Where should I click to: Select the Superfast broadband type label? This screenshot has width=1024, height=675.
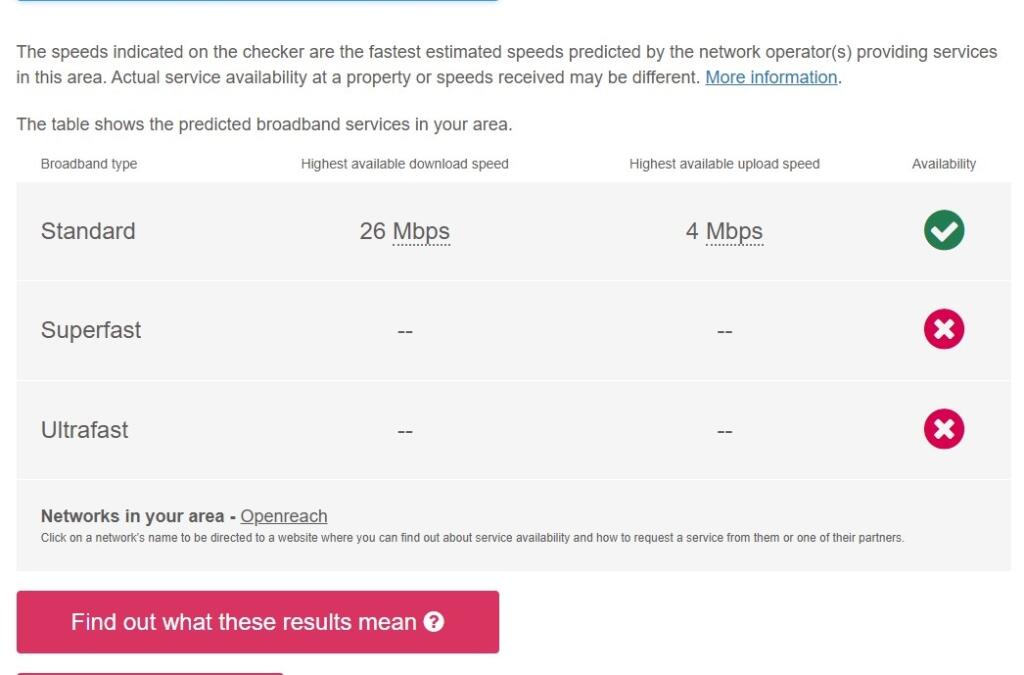[91, 330]
